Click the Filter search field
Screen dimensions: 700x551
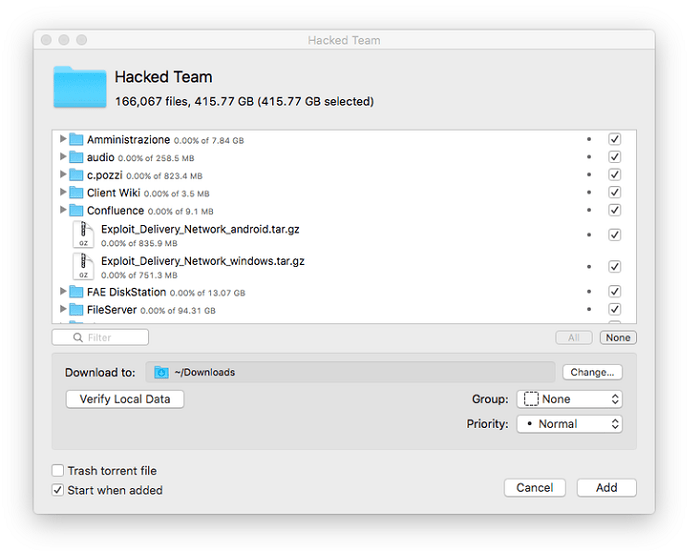coord(100,338)
